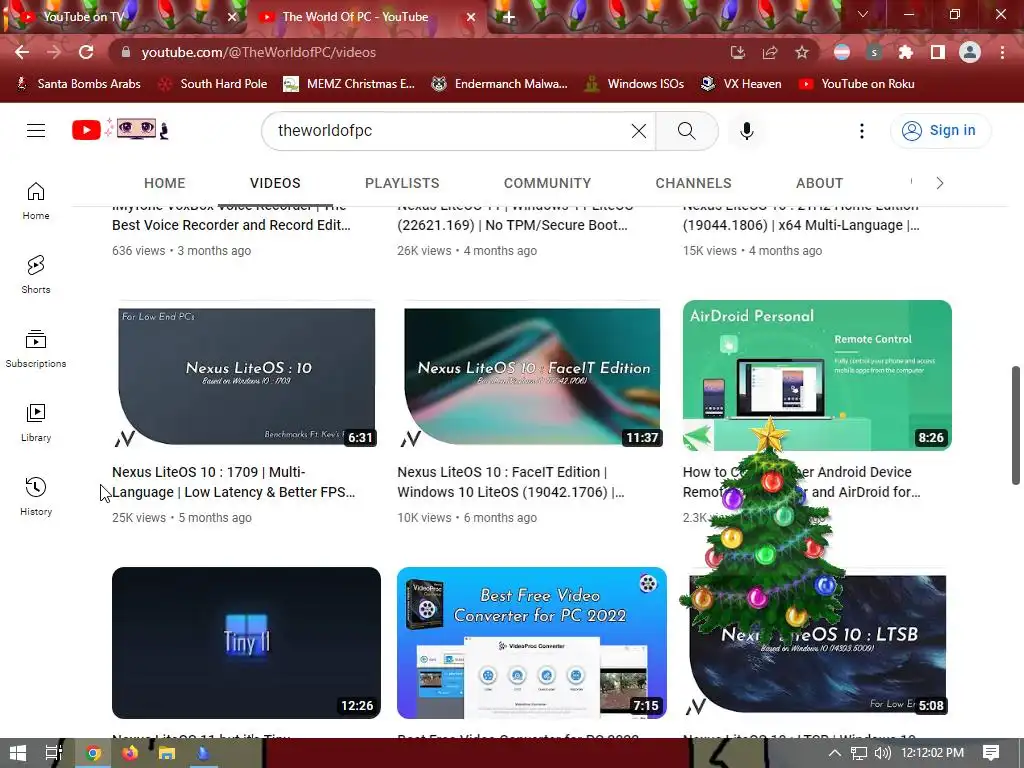
Task: Click the share page icon in address bar
Action: 770,52
